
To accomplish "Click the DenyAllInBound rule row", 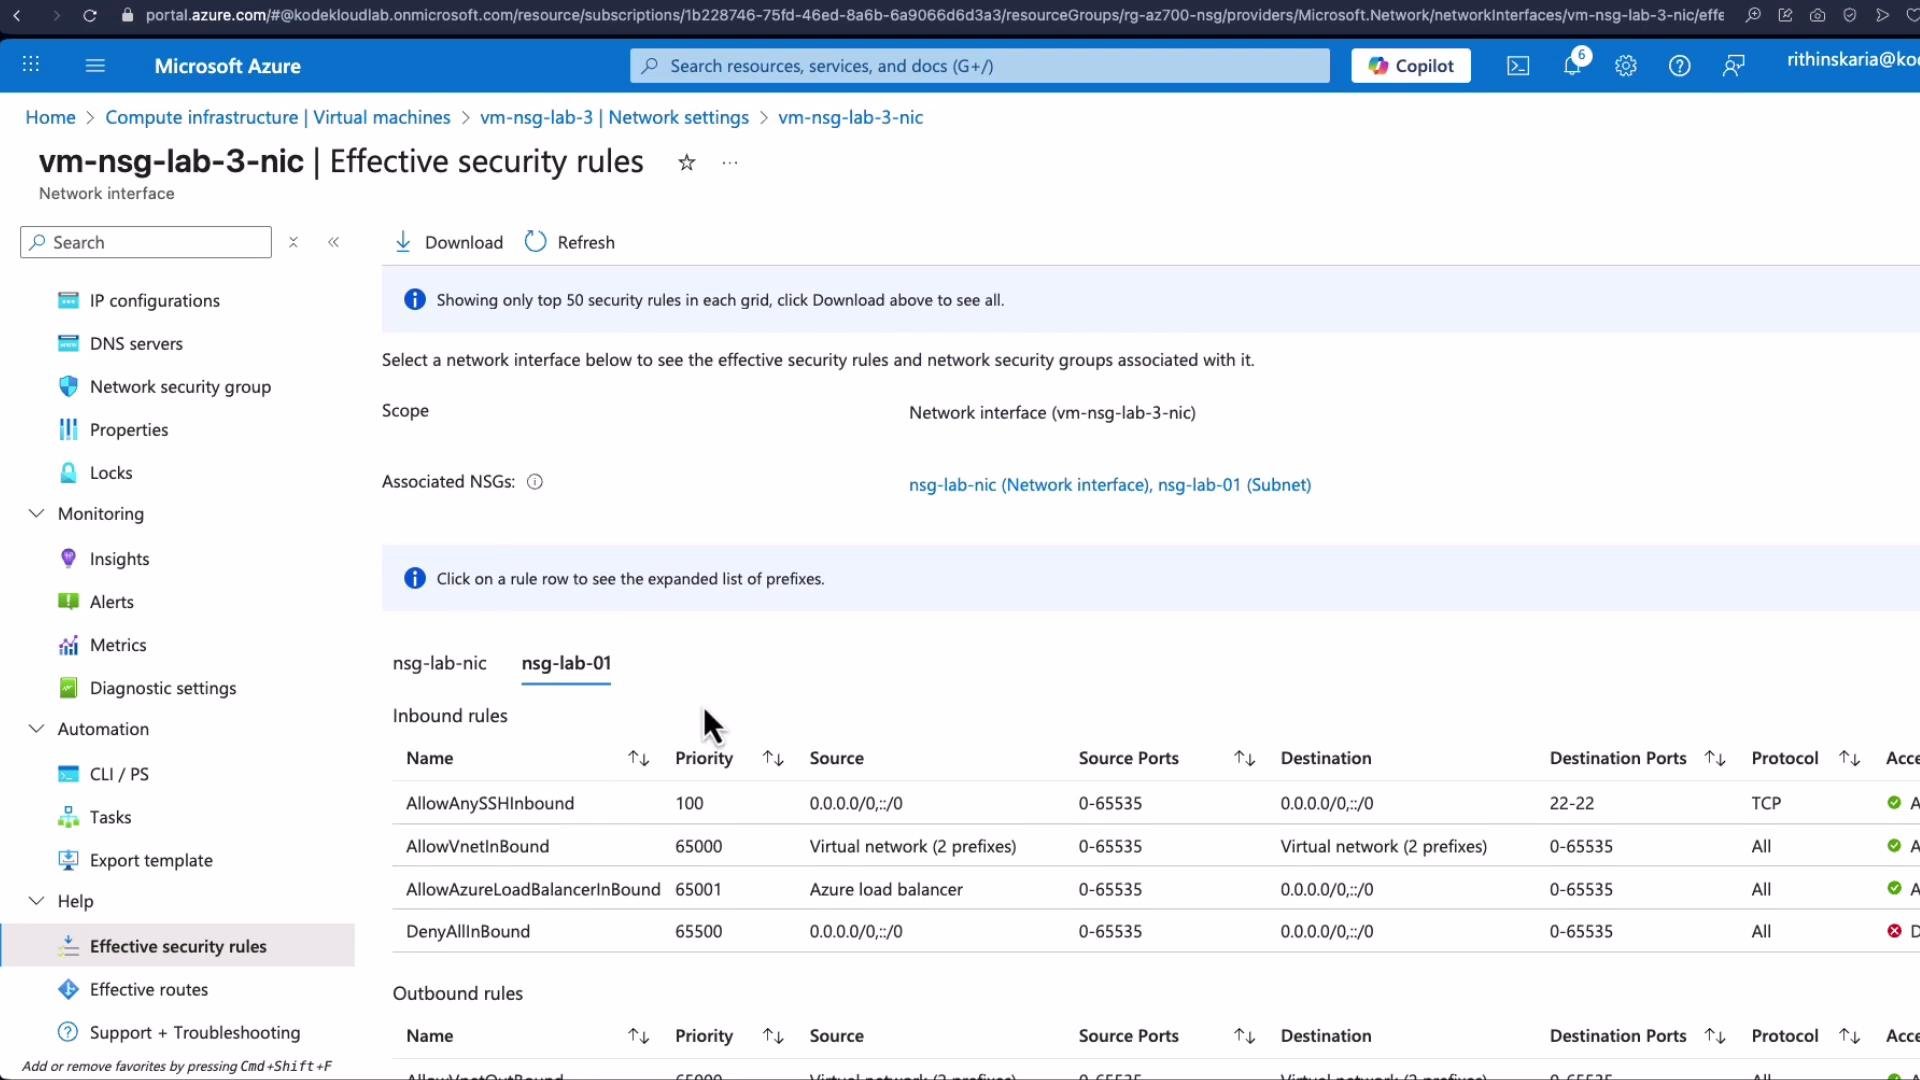I will (1155, 931).
